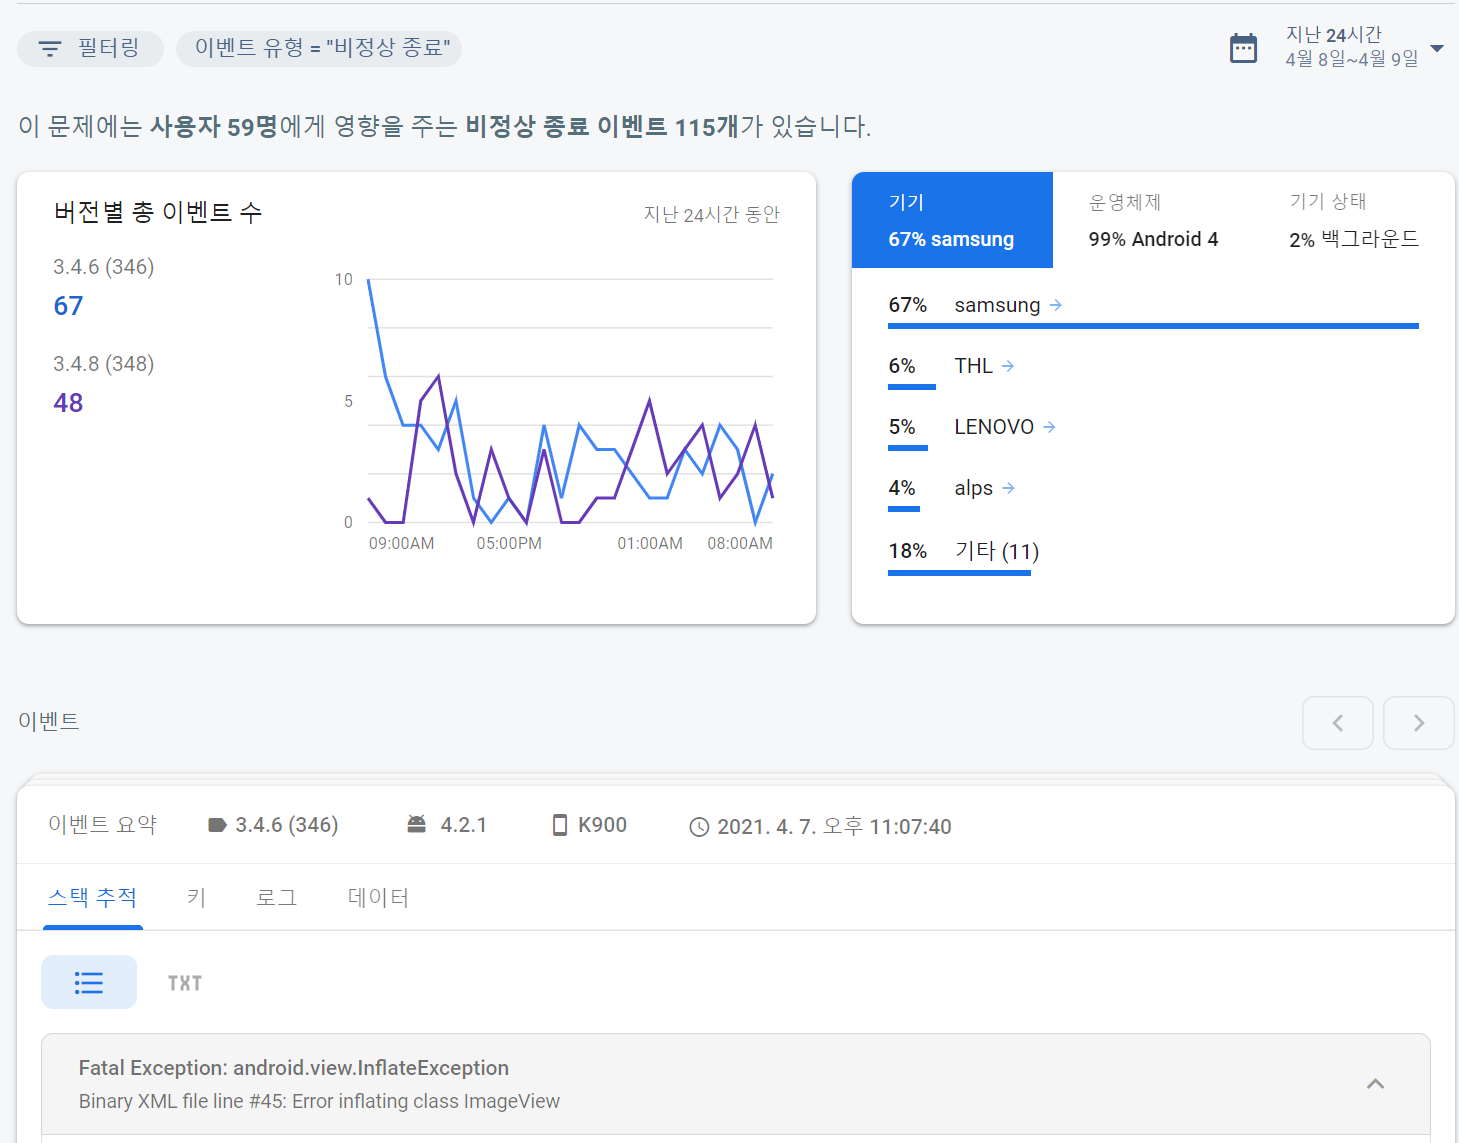Open the 데이터 tab
Image resolution: width=1459 pixels, height=1143 pixels.
pos(378,898)
